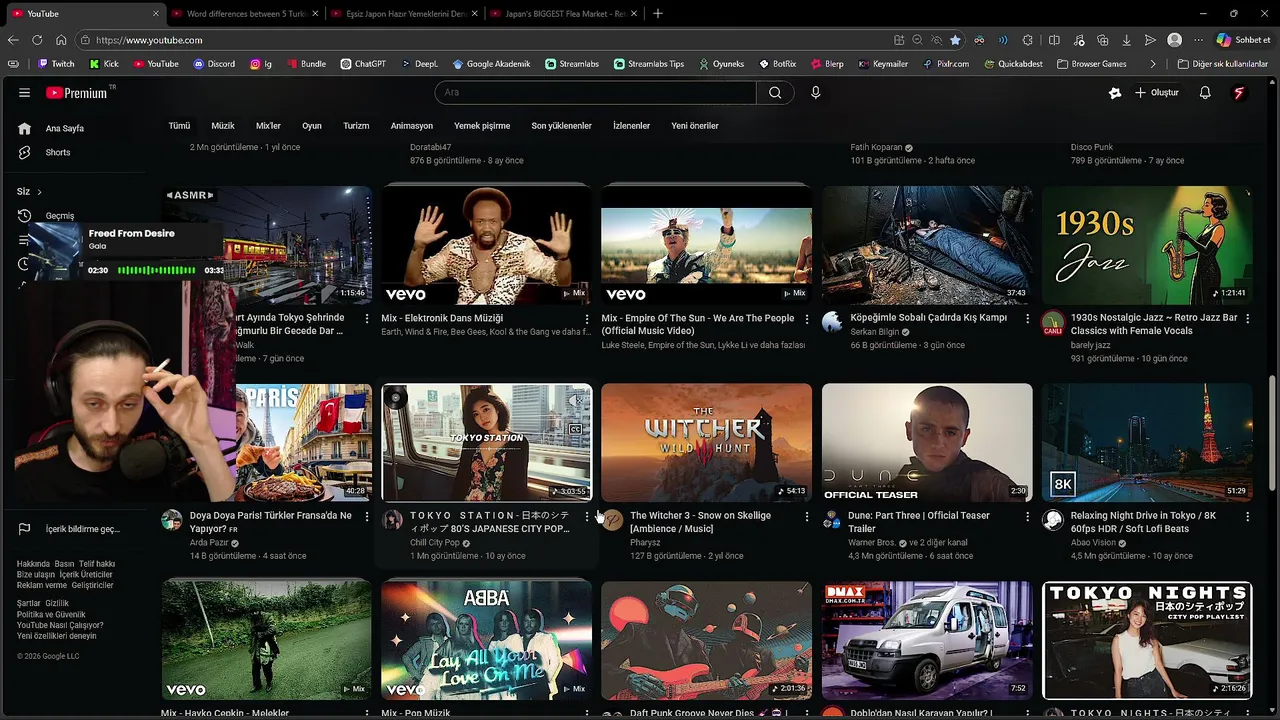Open options for 1930s Nostalgic Jazz video
1280x720 pixels.
(1247, 319)
